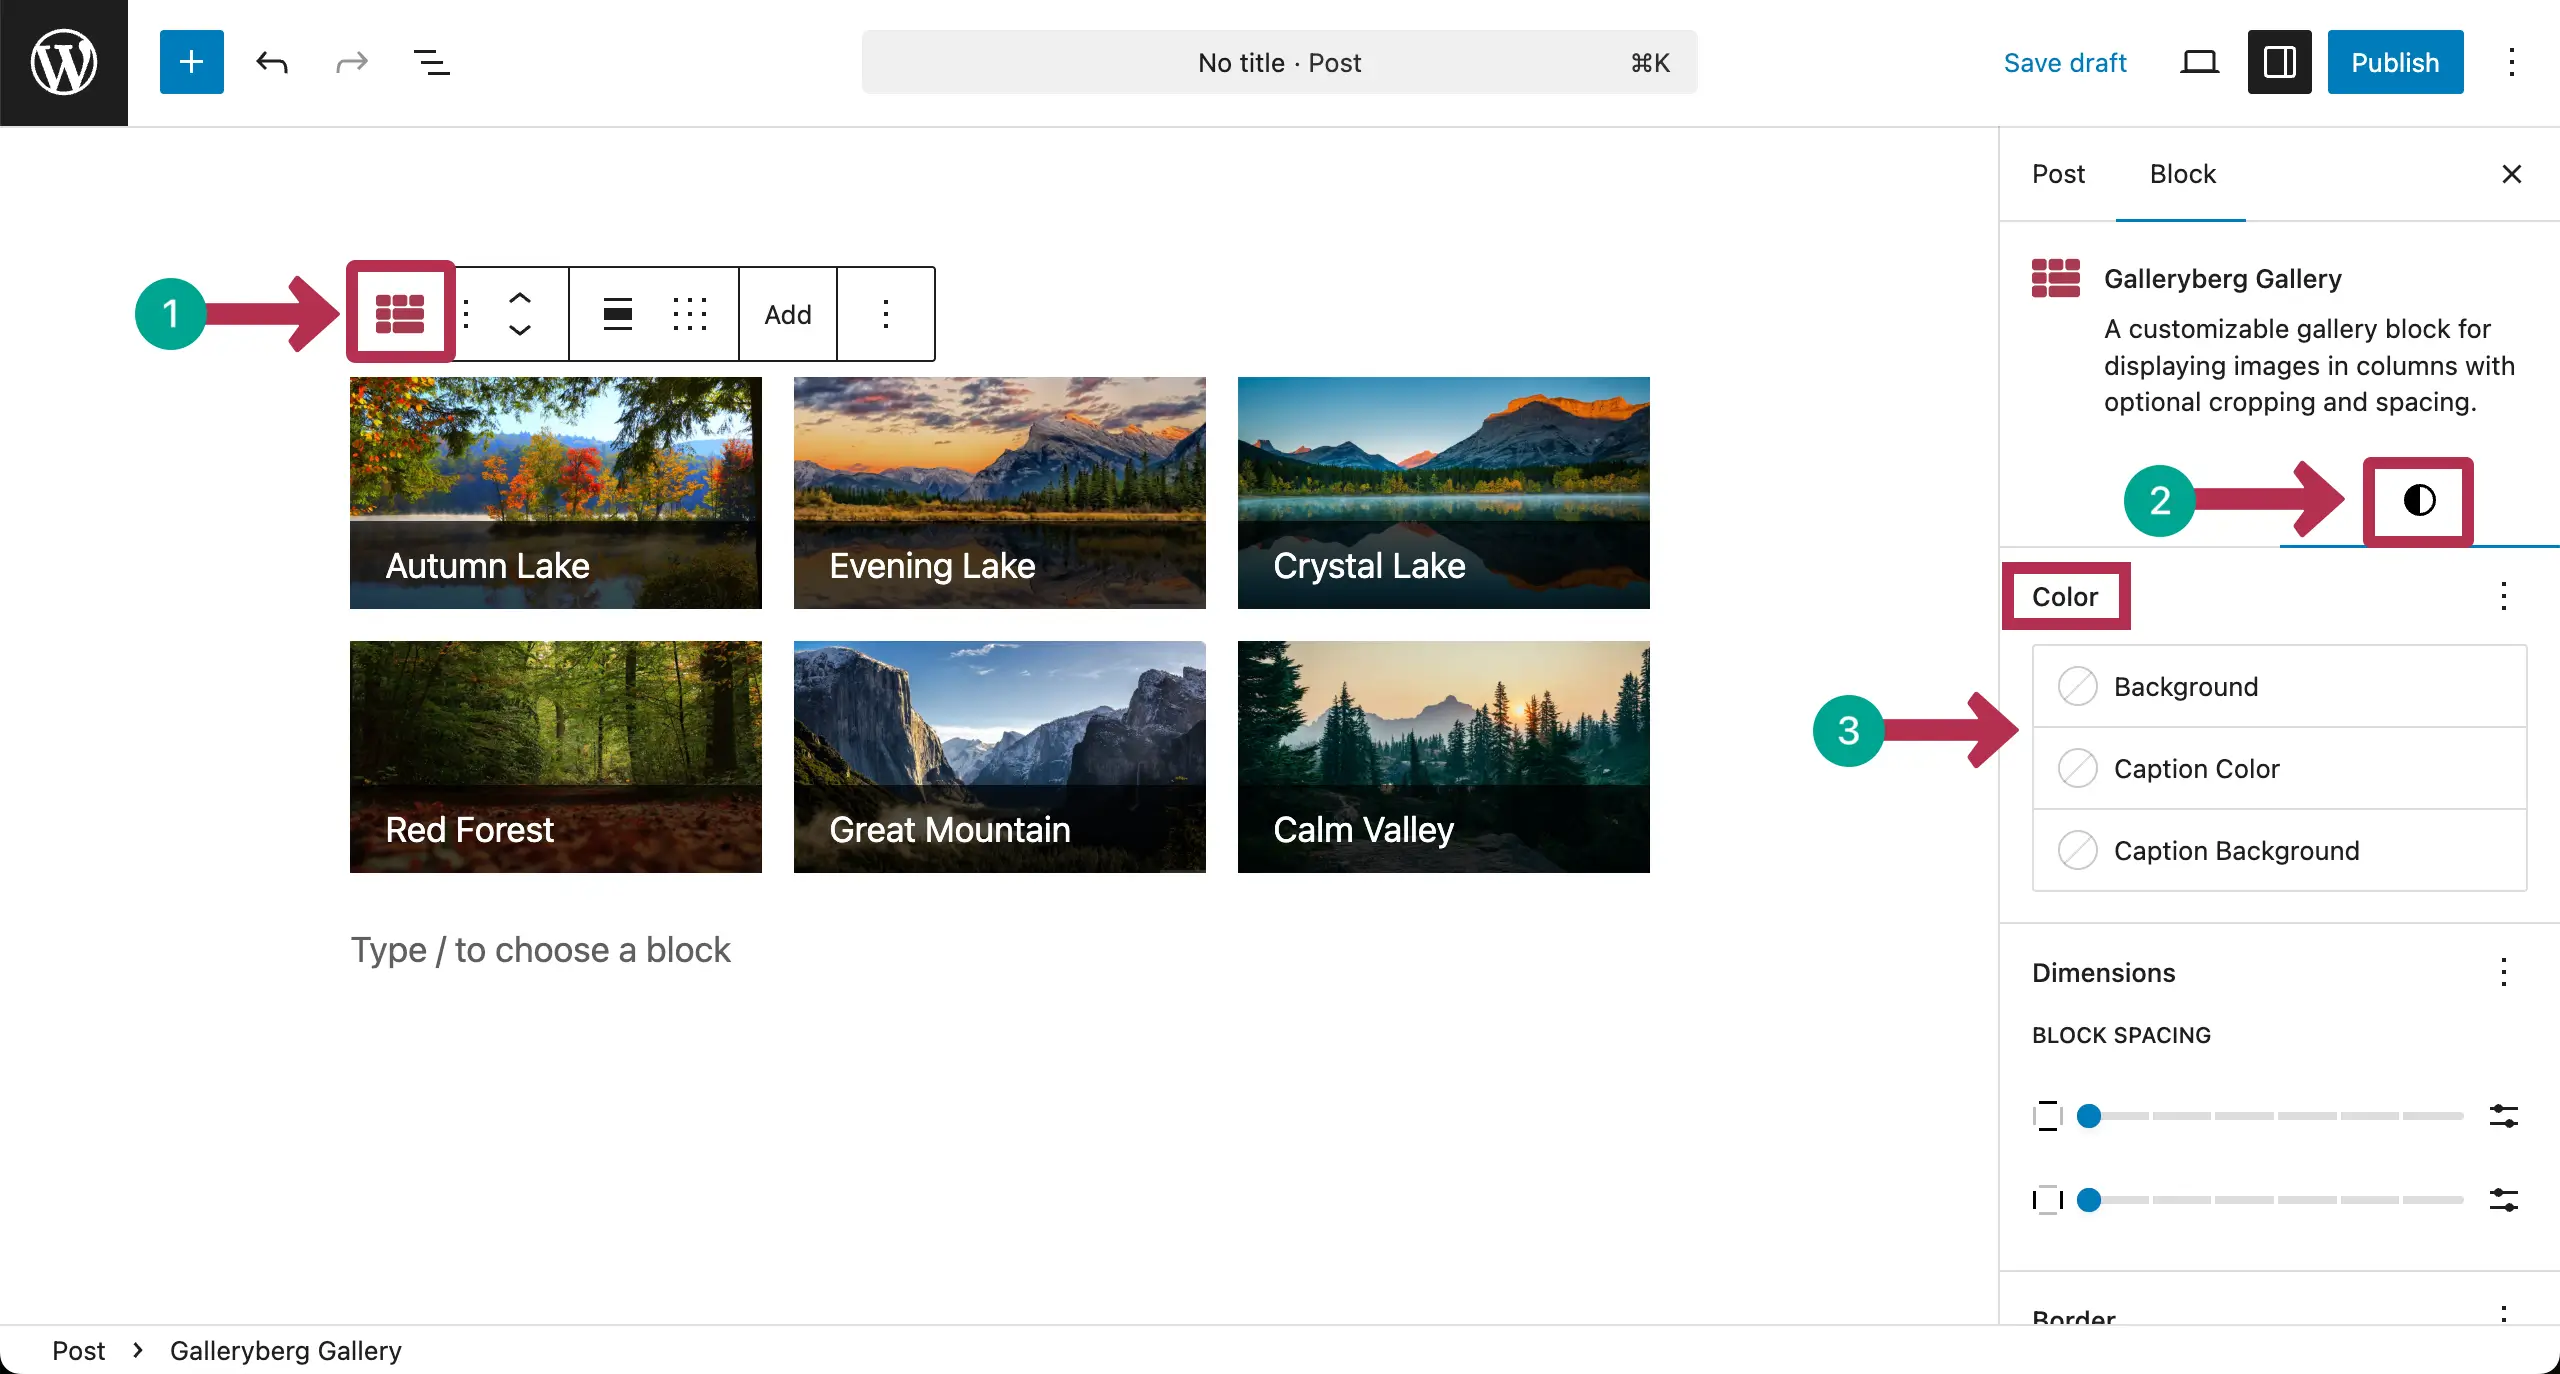Open the document overview outline icon
The height and width of the screenshot is (1374, 2560).
[x=430, y=62]
